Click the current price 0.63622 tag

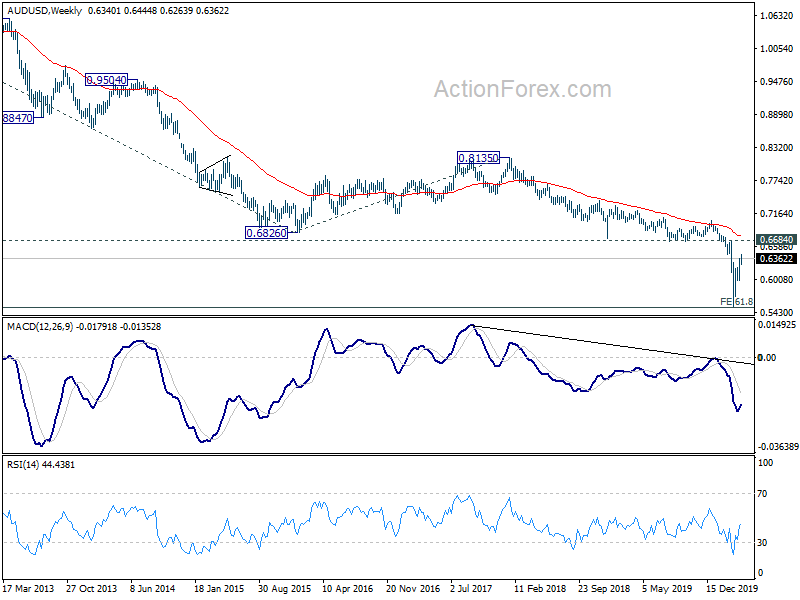[x=776, y=259]
